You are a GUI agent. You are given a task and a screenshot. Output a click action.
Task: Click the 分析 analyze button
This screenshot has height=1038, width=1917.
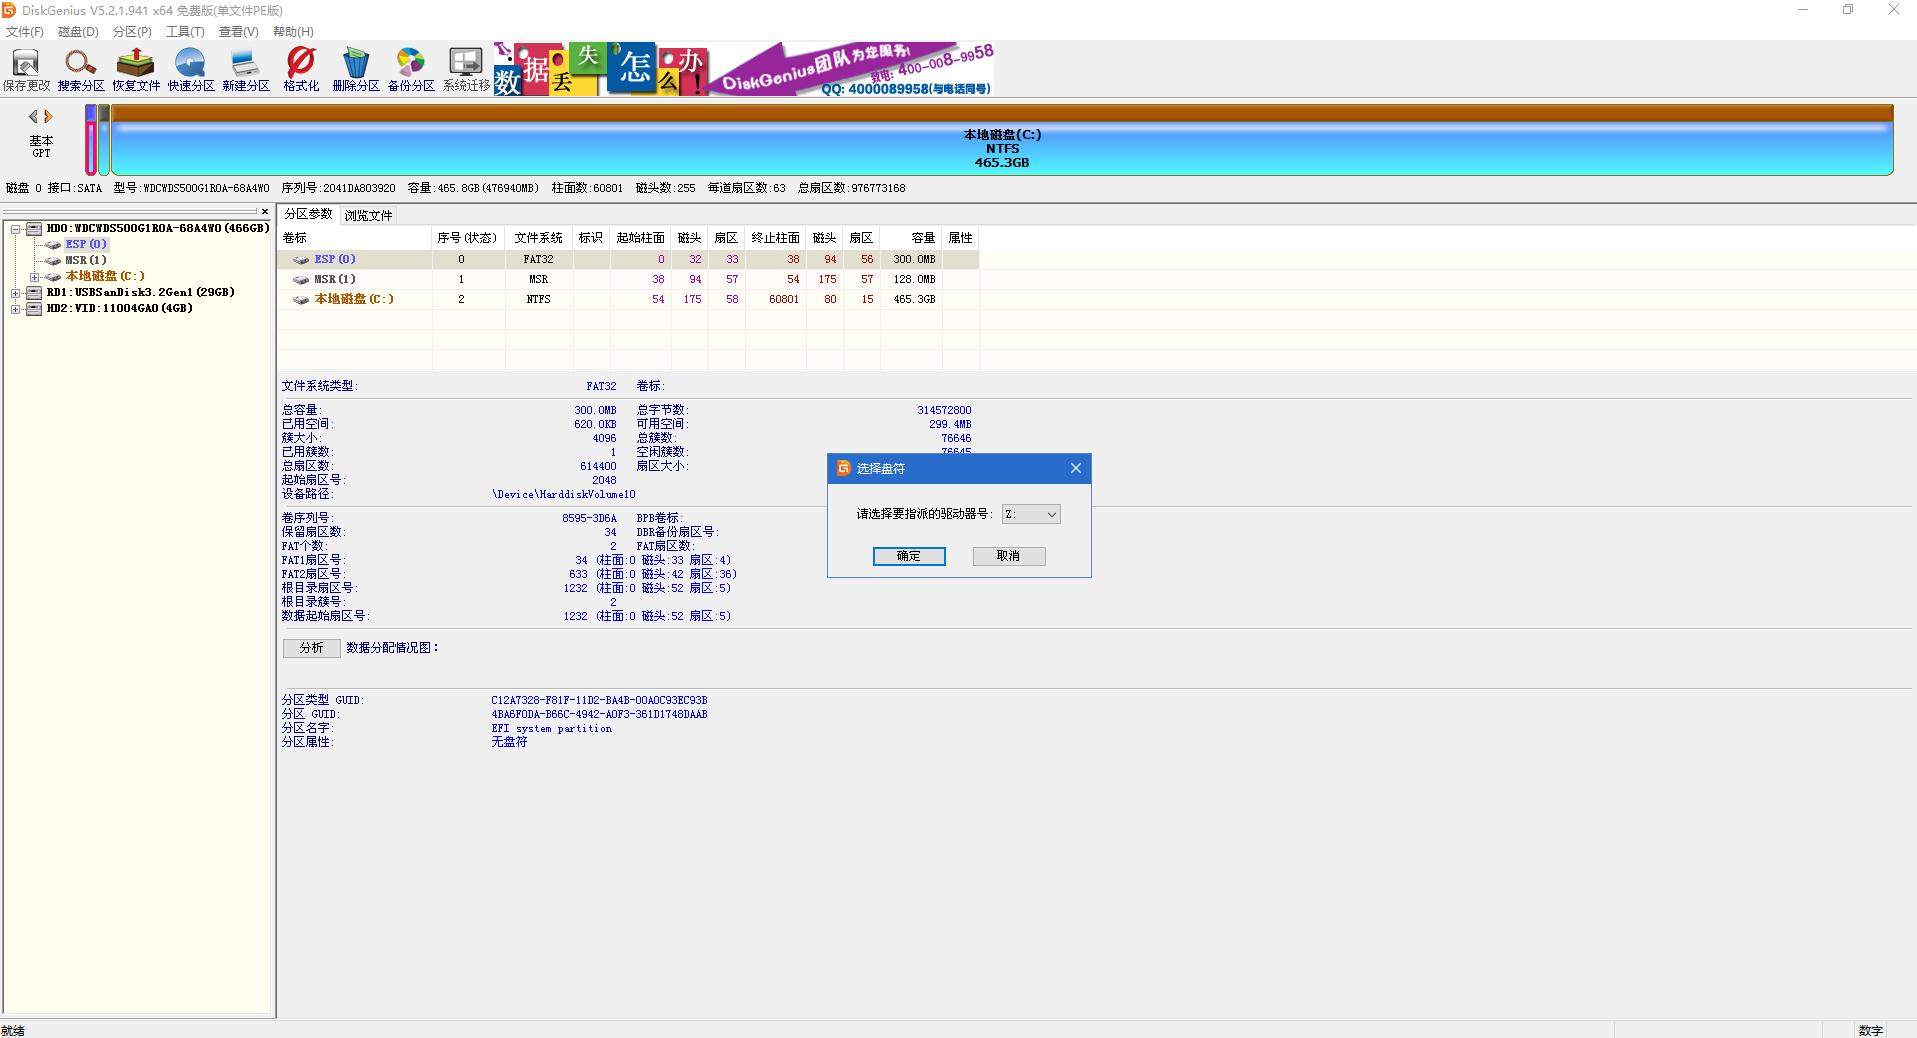pyautogui.click(x=311, y=648)
